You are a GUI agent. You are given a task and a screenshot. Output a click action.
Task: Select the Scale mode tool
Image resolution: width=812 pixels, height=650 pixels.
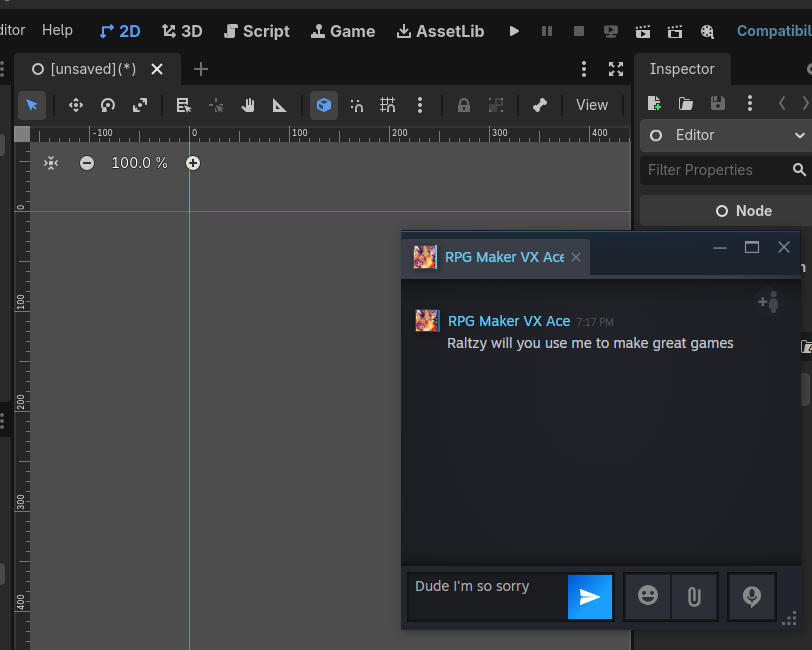coord(140,106)
